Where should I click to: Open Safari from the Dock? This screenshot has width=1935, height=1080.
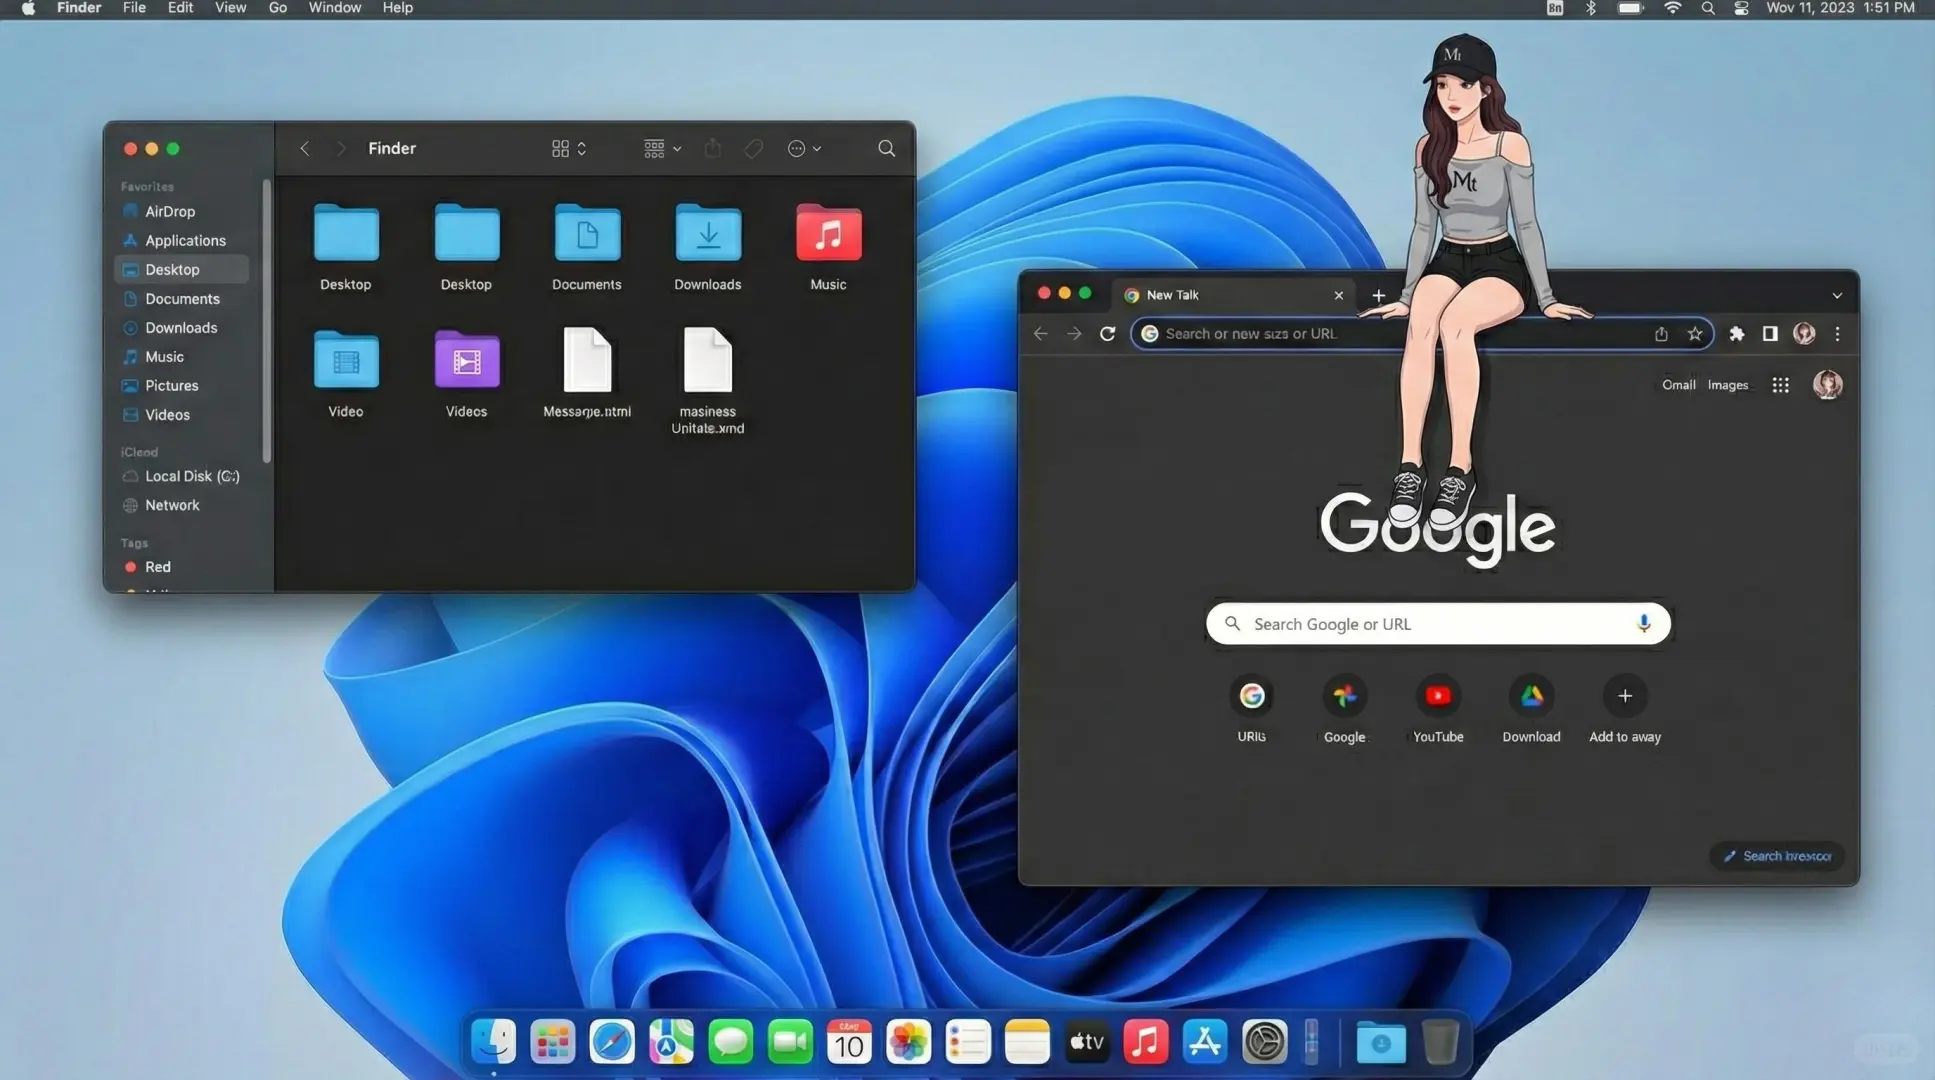(612, 1041)
